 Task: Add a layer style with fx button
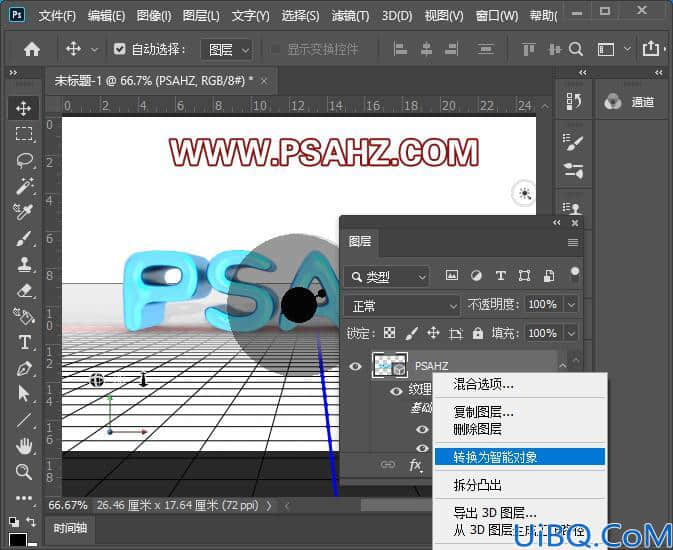tap(415, 465)
